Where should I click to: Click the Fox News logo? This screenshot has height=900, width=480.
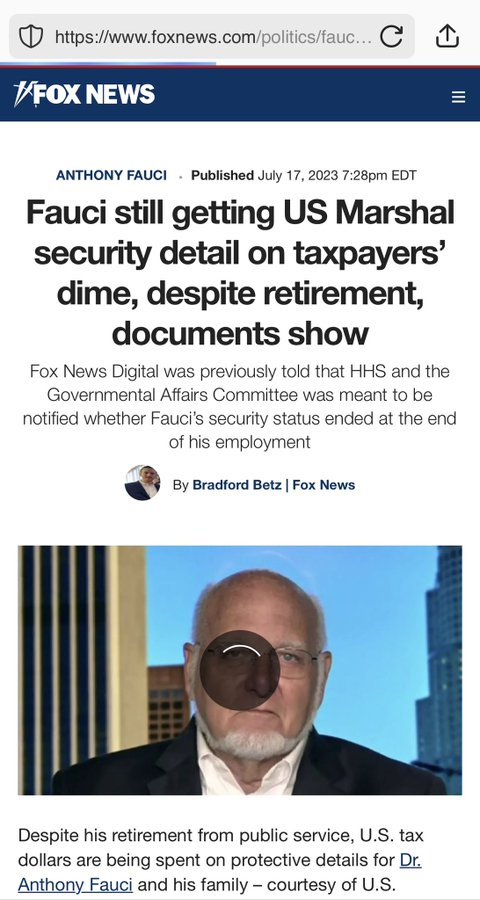tap(84, 94)
